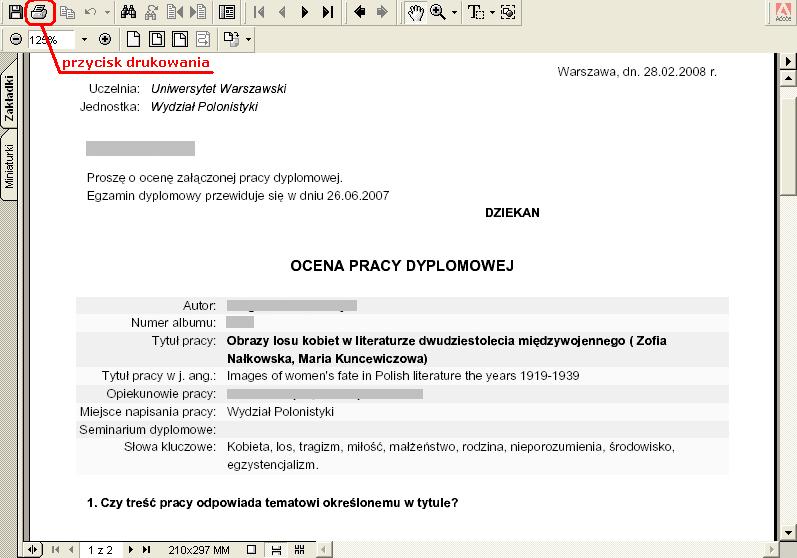Click the Rotate View pages icon

click(232, 39)
